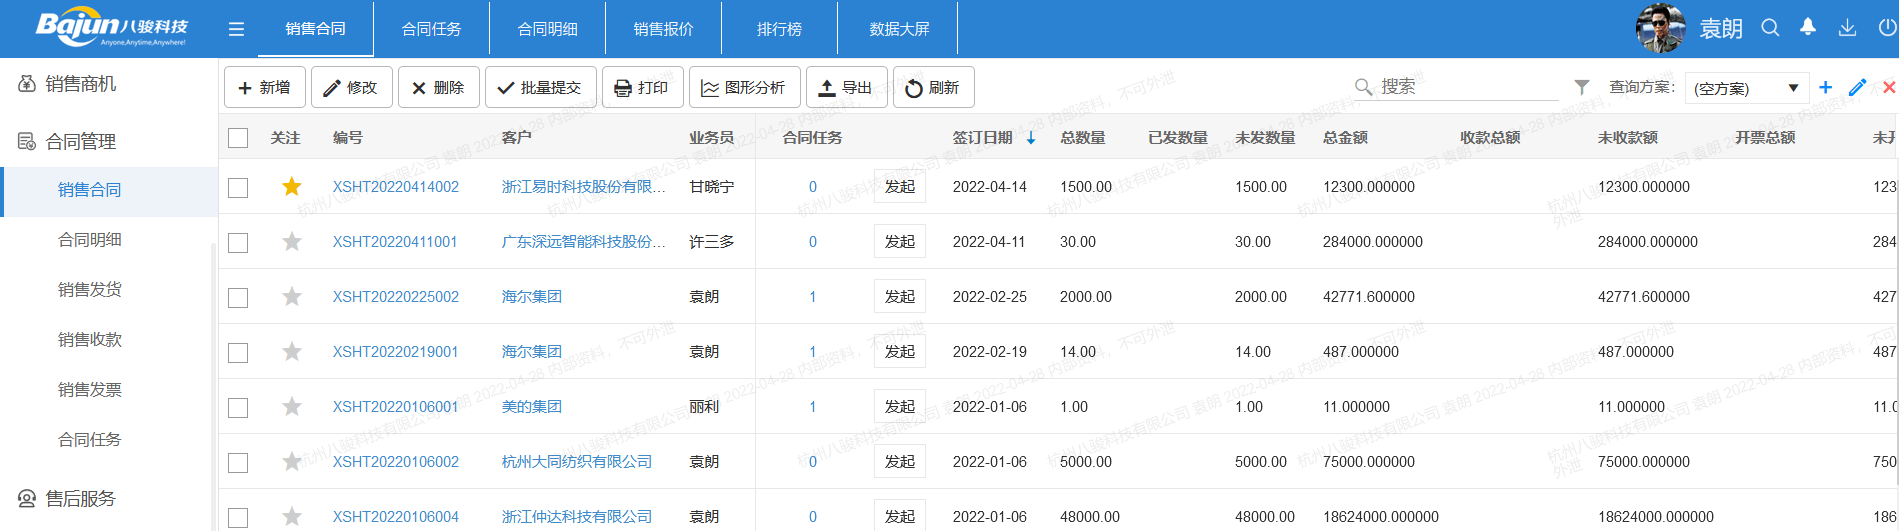Select checkbox for row XSHT20220414002
This screenshot has height=531, width=1899.
click(x=238, y=187)
